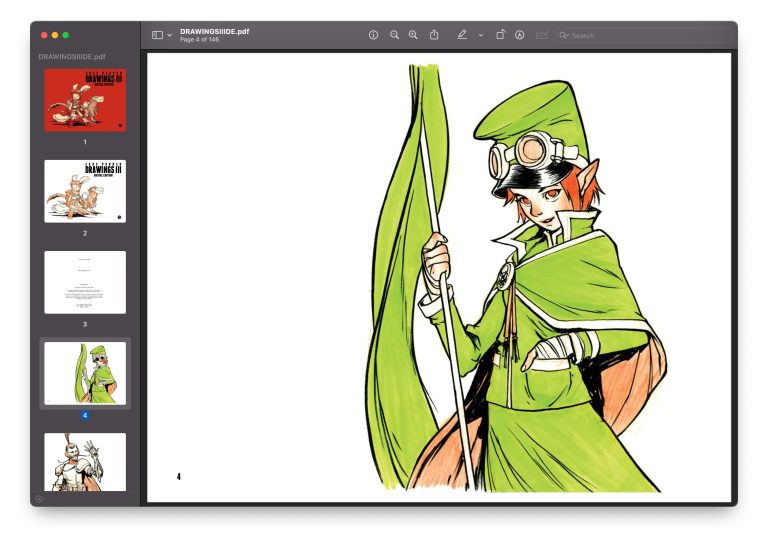Click the Zoom Out magnifier icon
Viewport: 768px width, 547px height.
pos(394,35)
